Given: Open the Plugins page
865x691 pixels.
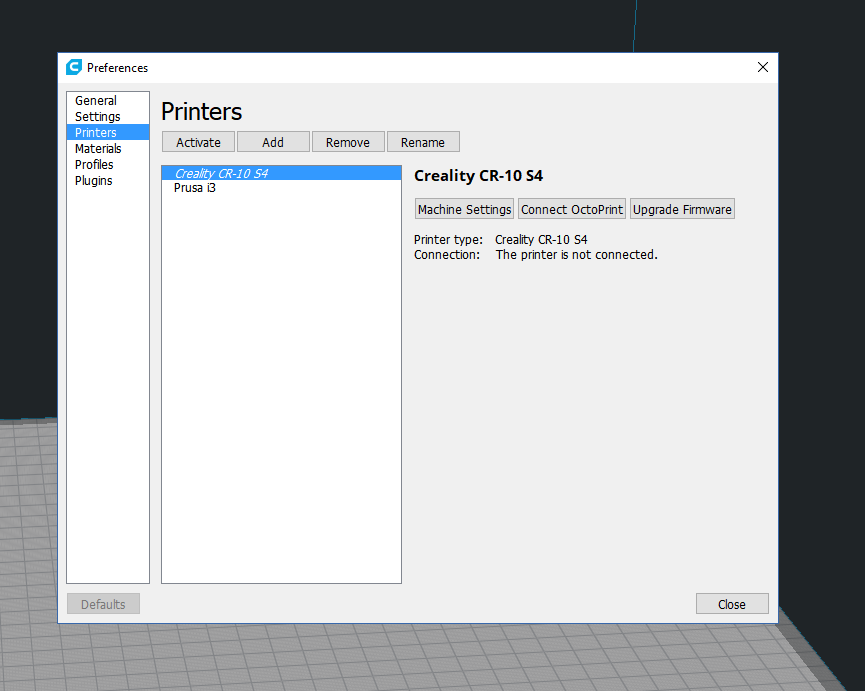Looking at the screenshot, I should pos(108,180).
